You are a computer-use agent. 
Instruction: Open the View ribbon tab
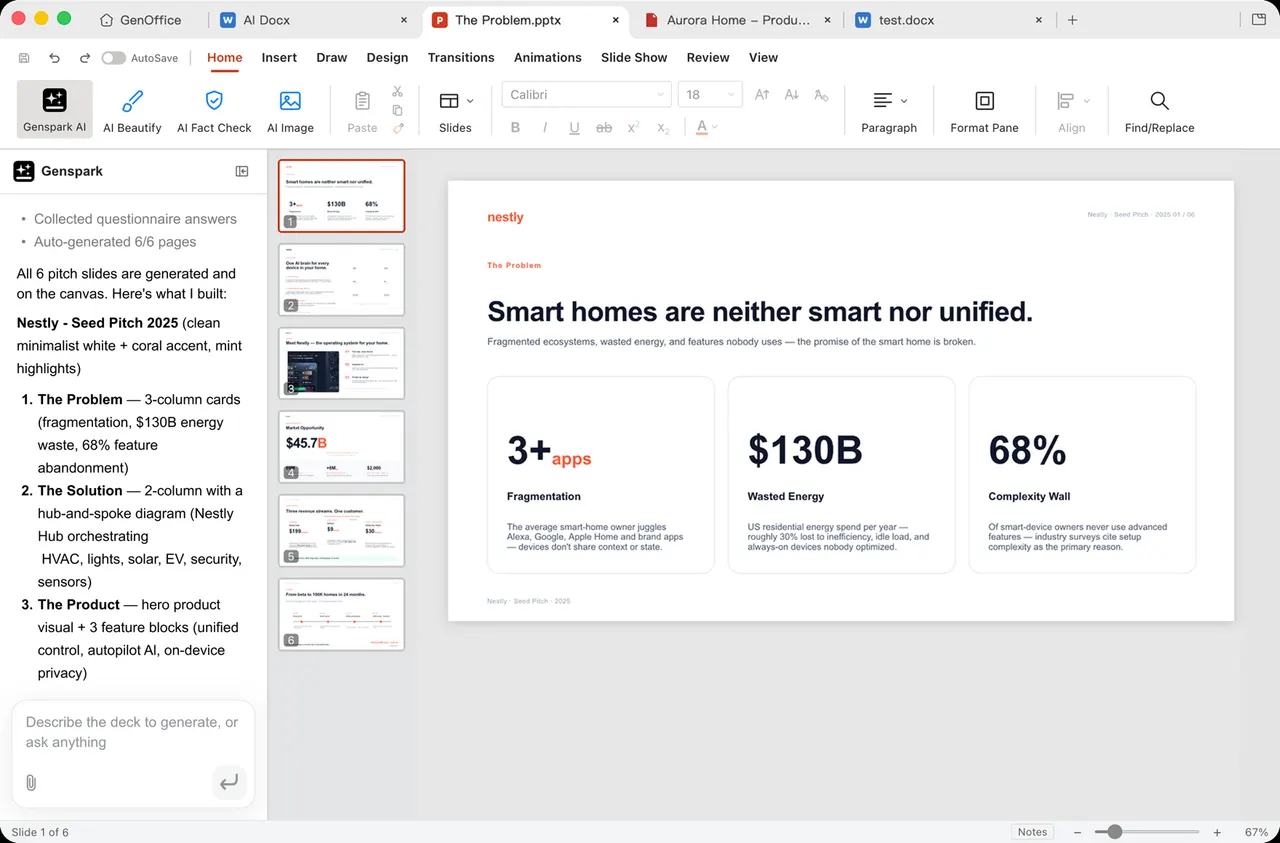763,58
